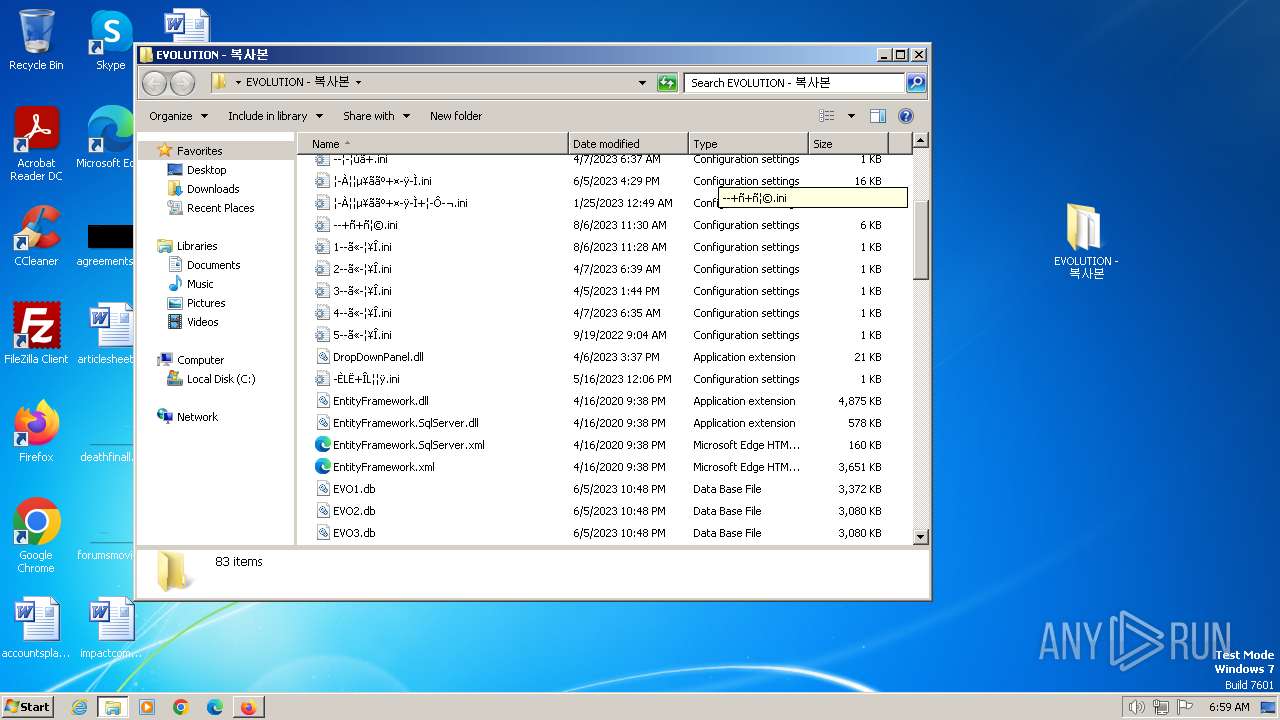Expand the address bar history dropdown

click(x=642, y=83)
